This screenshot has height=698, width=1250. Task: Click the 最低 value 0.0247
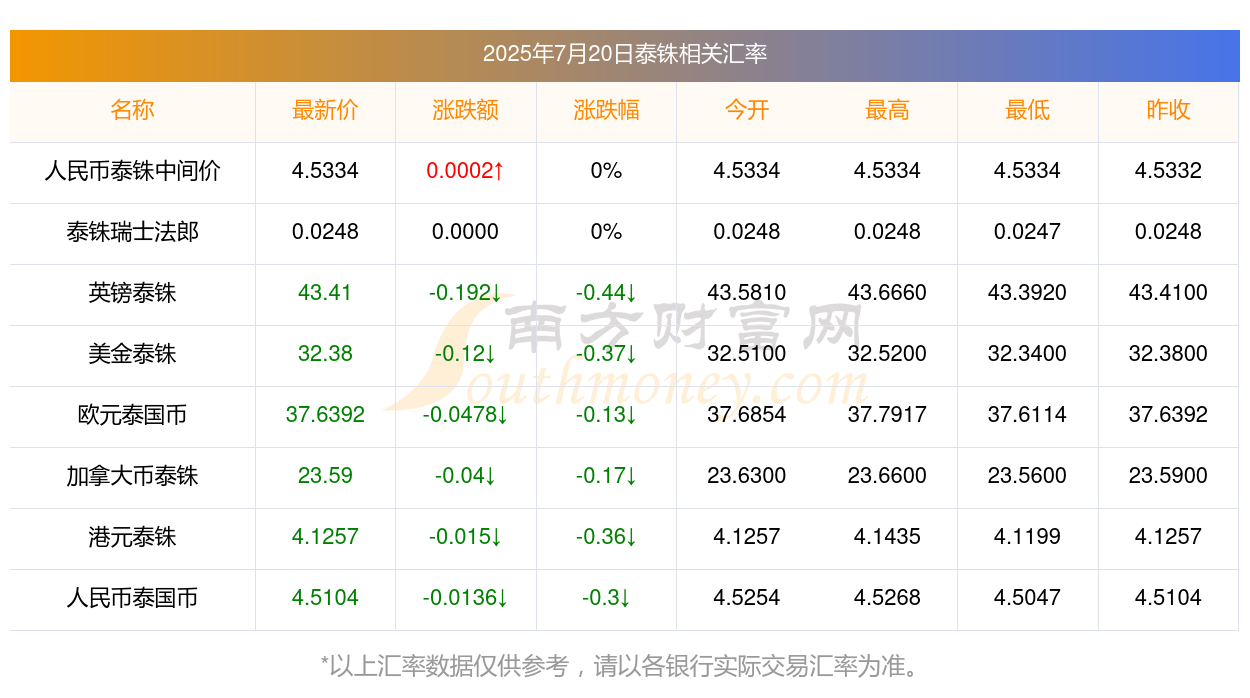click(x=1027, y=232)
